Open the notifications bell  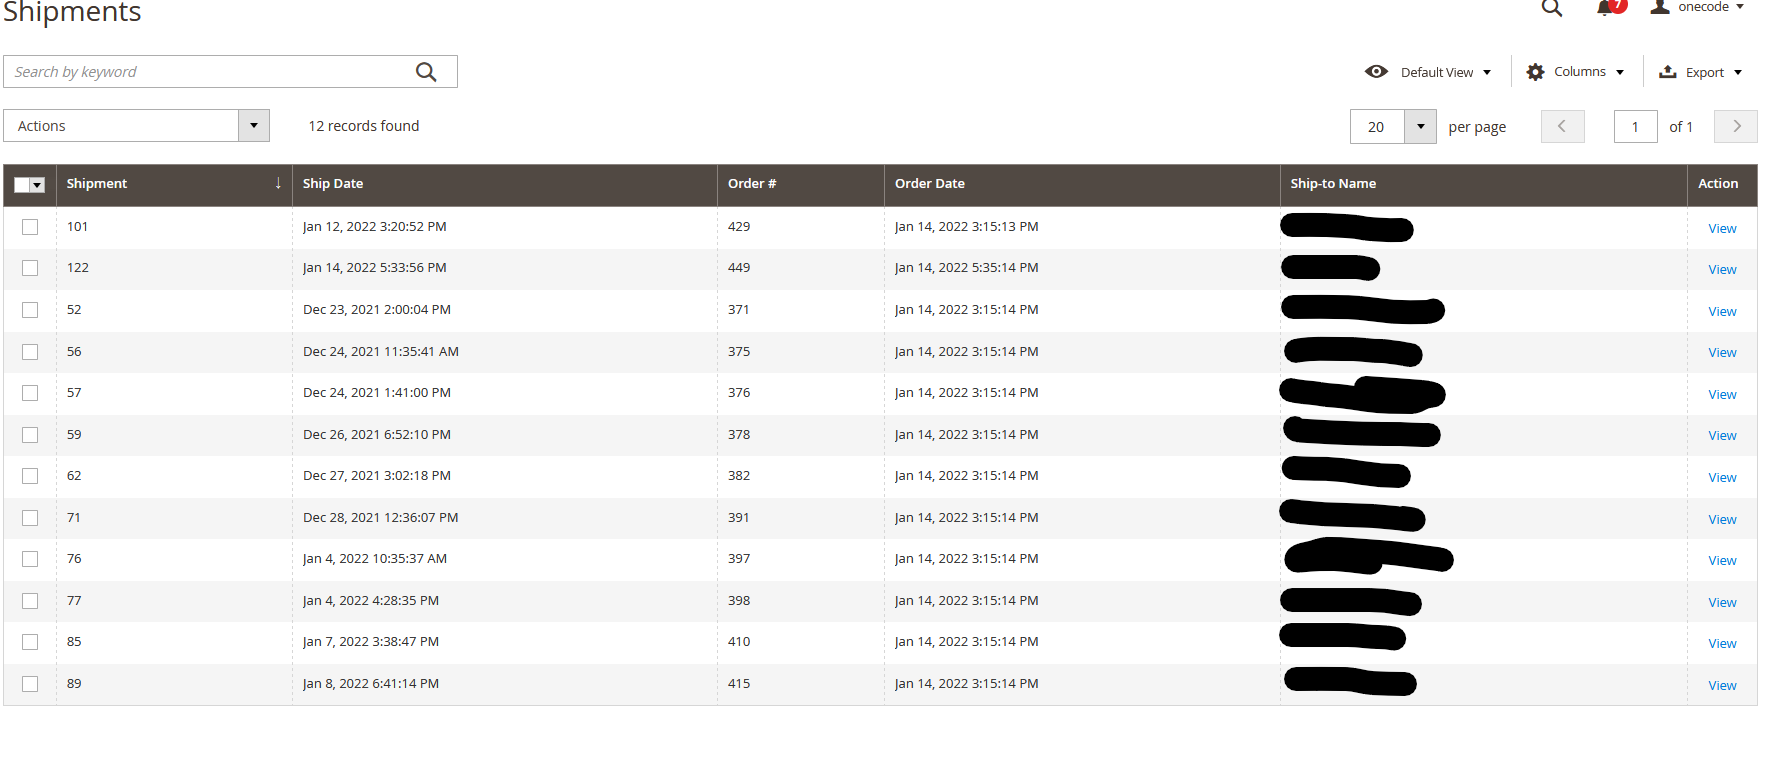pos(1610,7)
